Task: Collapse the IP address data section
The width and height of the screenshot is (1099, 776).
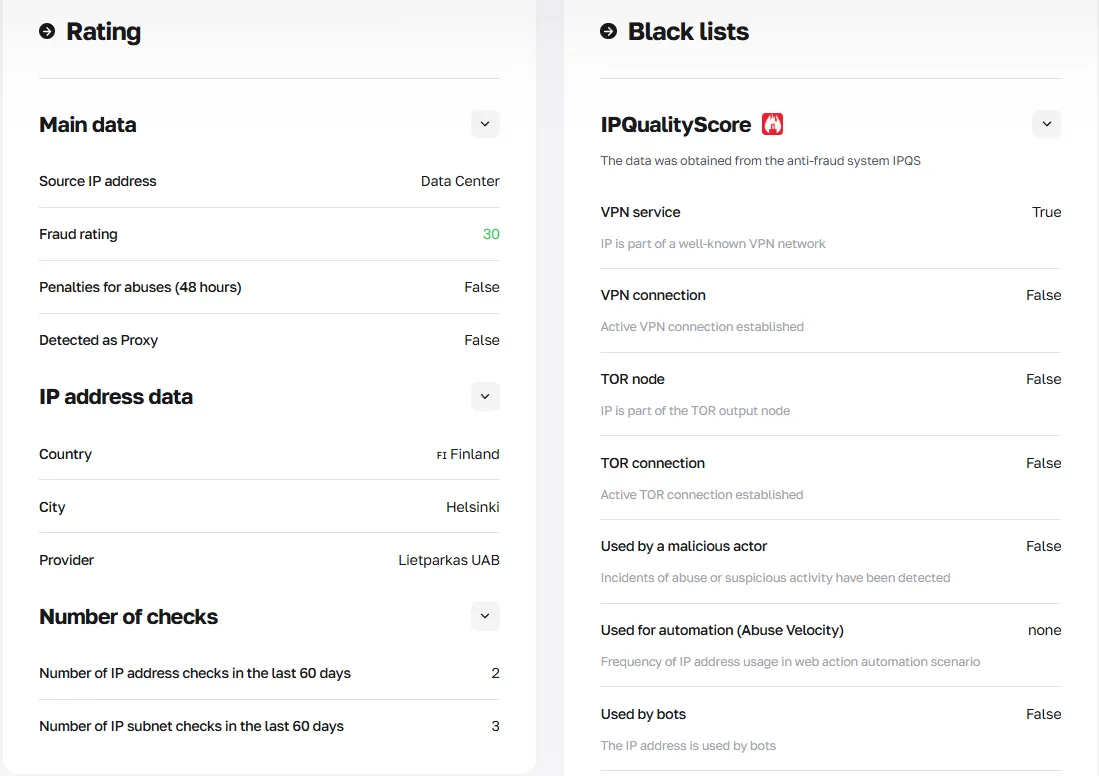Action: tap(485, 396)
